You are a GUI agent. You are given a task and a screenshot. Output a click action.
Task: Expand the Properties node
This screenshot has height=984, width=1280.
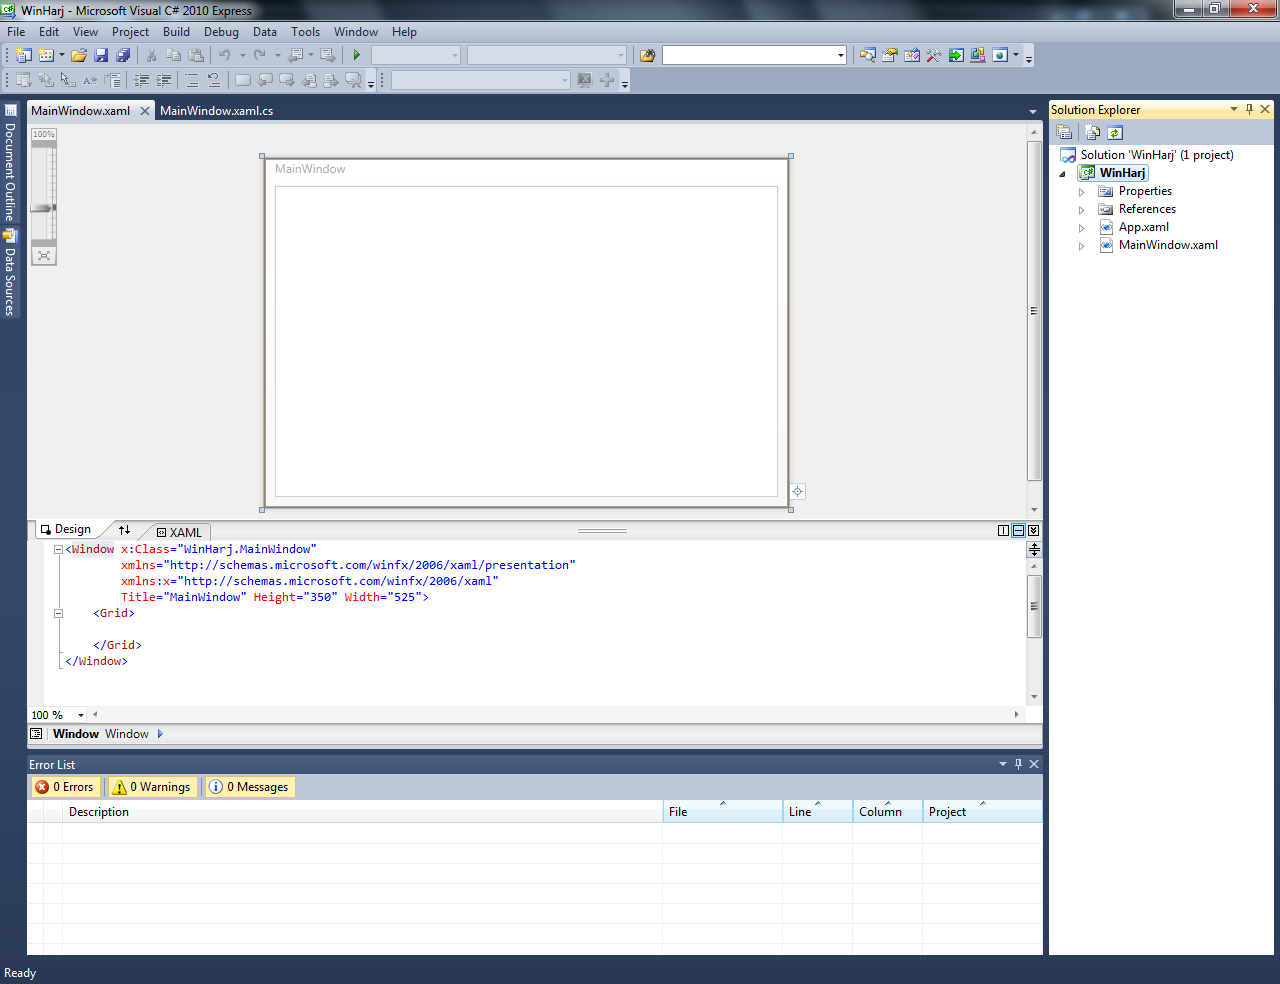point(1081,192)
